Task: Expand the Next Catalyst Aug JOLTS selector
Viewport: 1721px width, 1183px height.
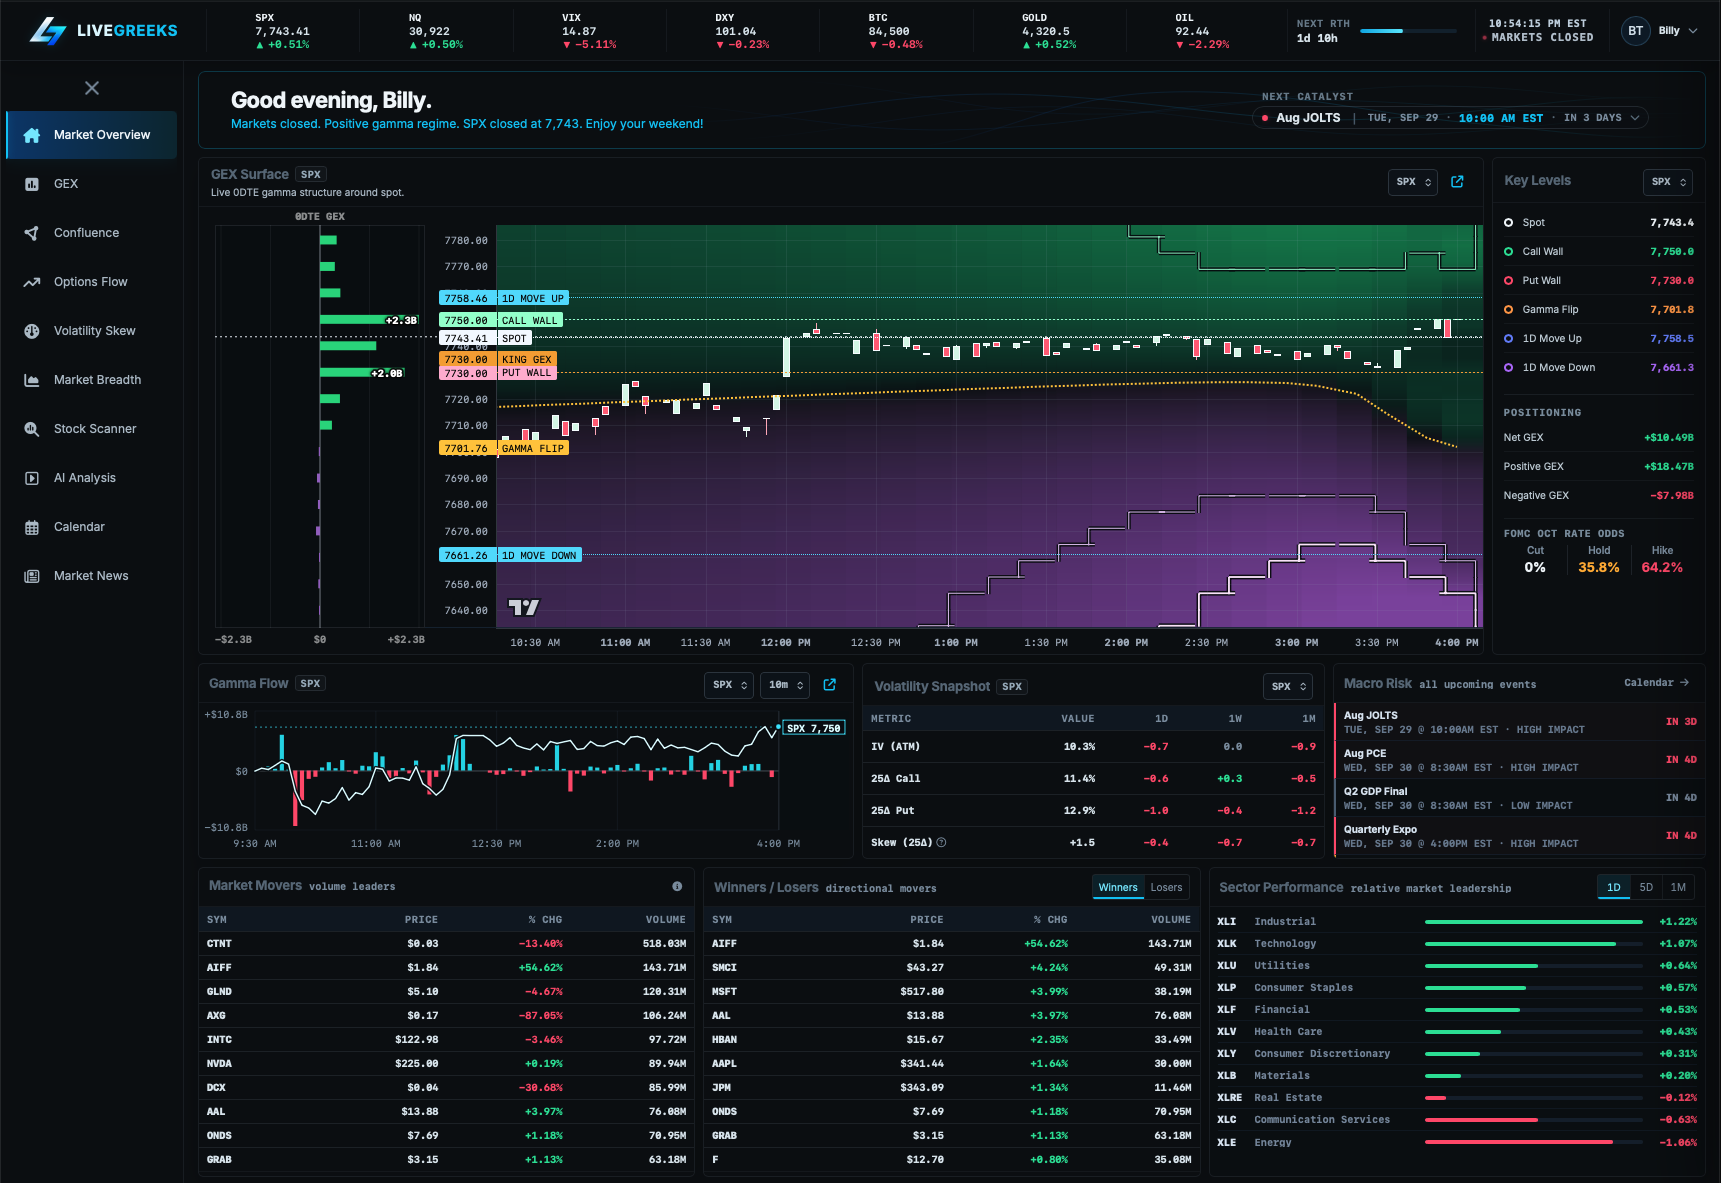Action: pos(1450,118)
